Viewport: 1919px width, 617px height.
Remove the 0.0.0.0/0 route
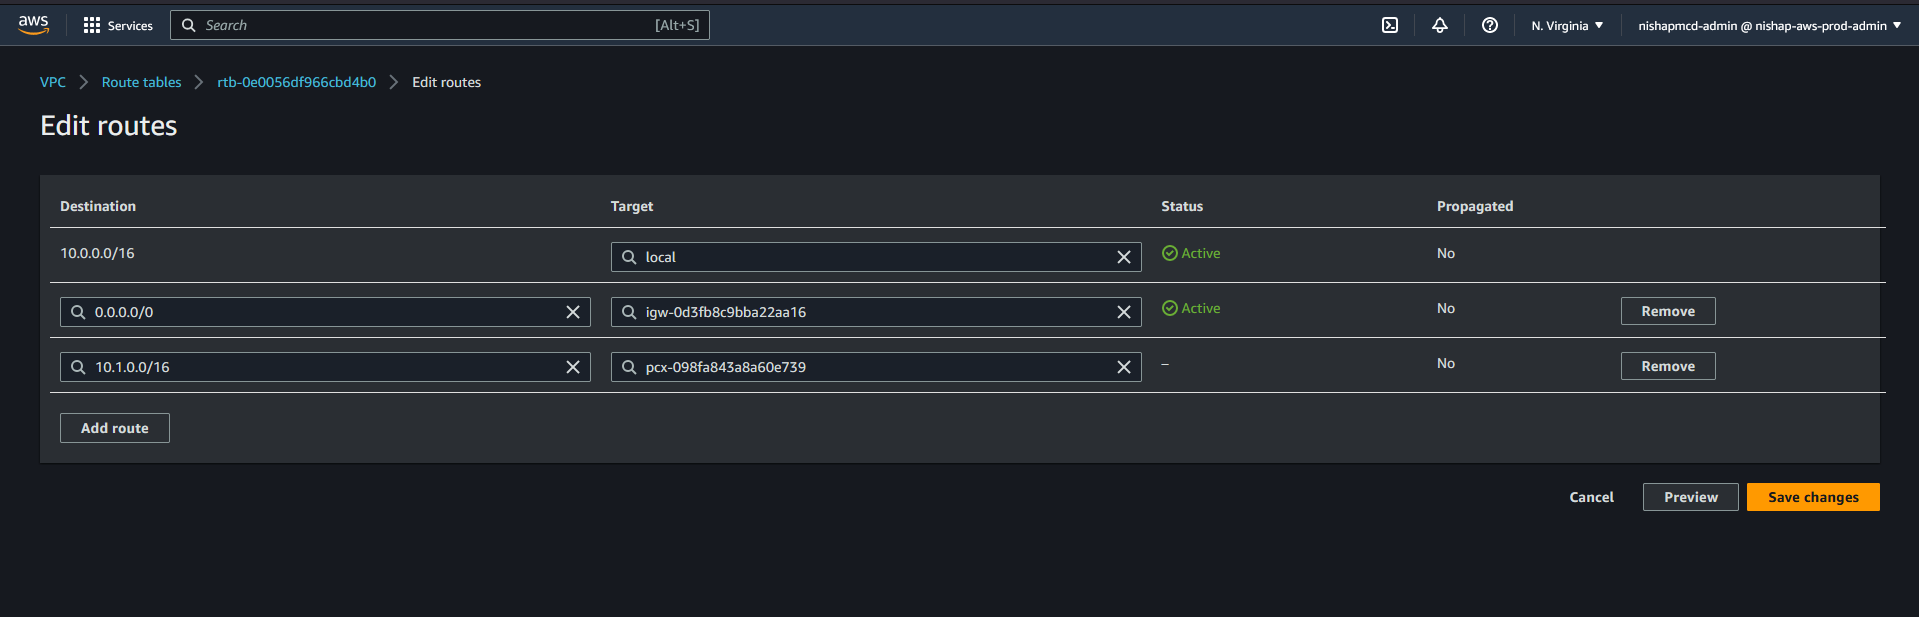click(x=1667, y=311)
